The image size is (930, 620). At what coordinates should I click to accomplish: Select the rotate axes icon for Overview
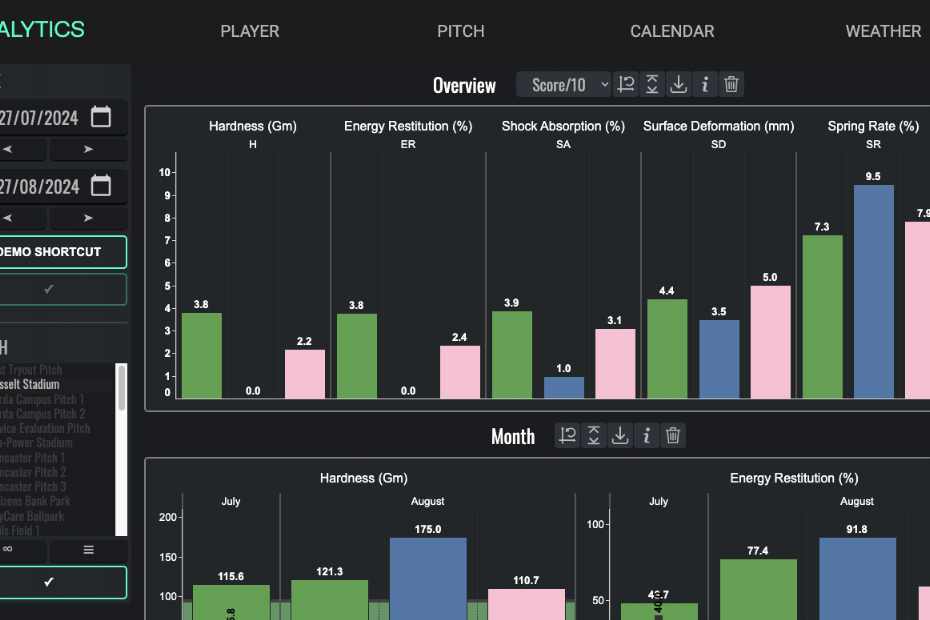(x=626, y=84)
